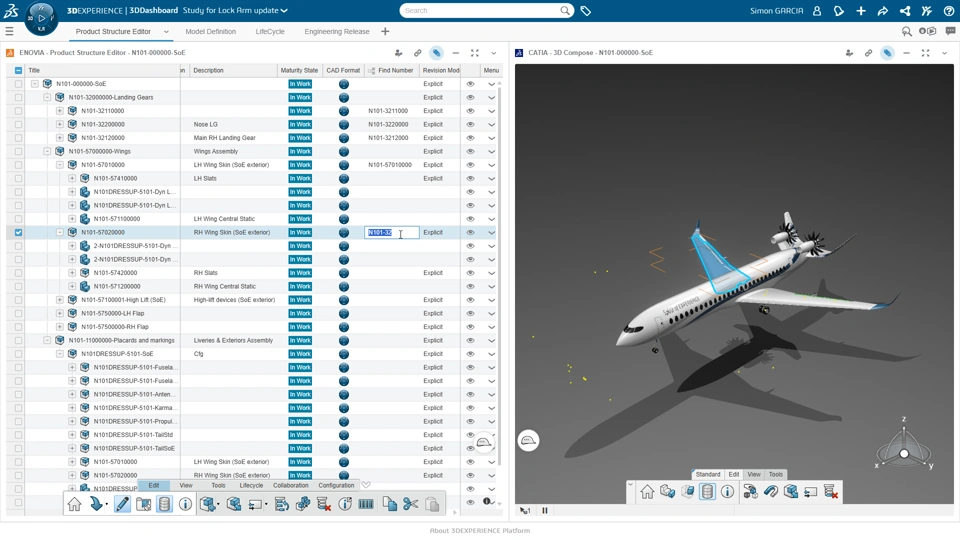
Task: Click the tag icon beside the search box
Action: (585, 10)
